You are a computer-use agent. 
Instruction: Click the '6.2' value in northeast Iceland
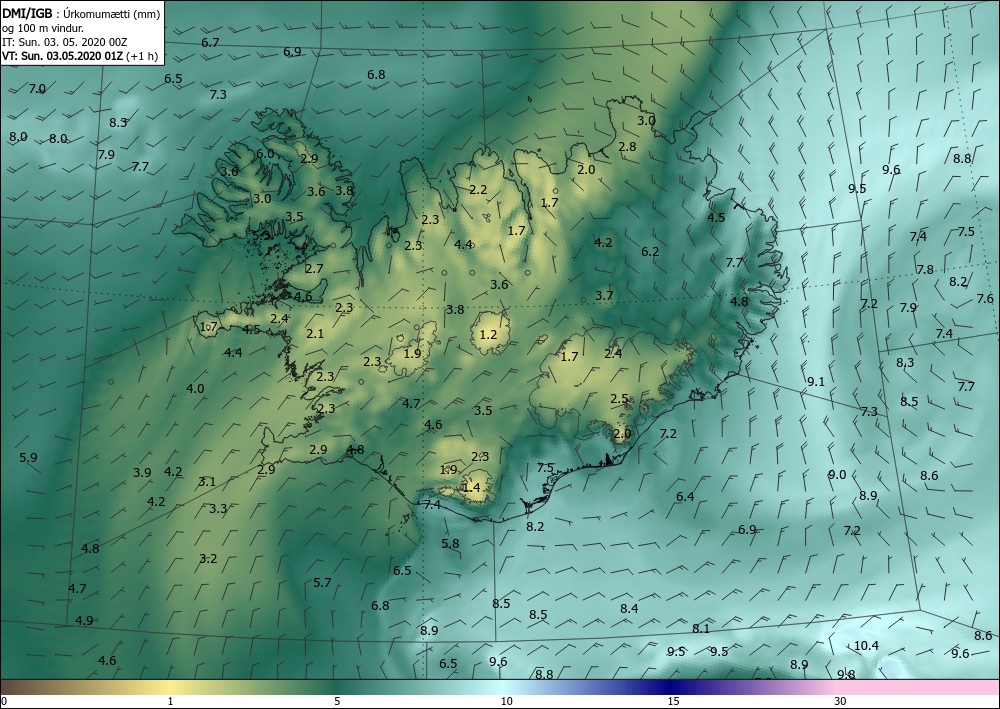click(650, 252)
